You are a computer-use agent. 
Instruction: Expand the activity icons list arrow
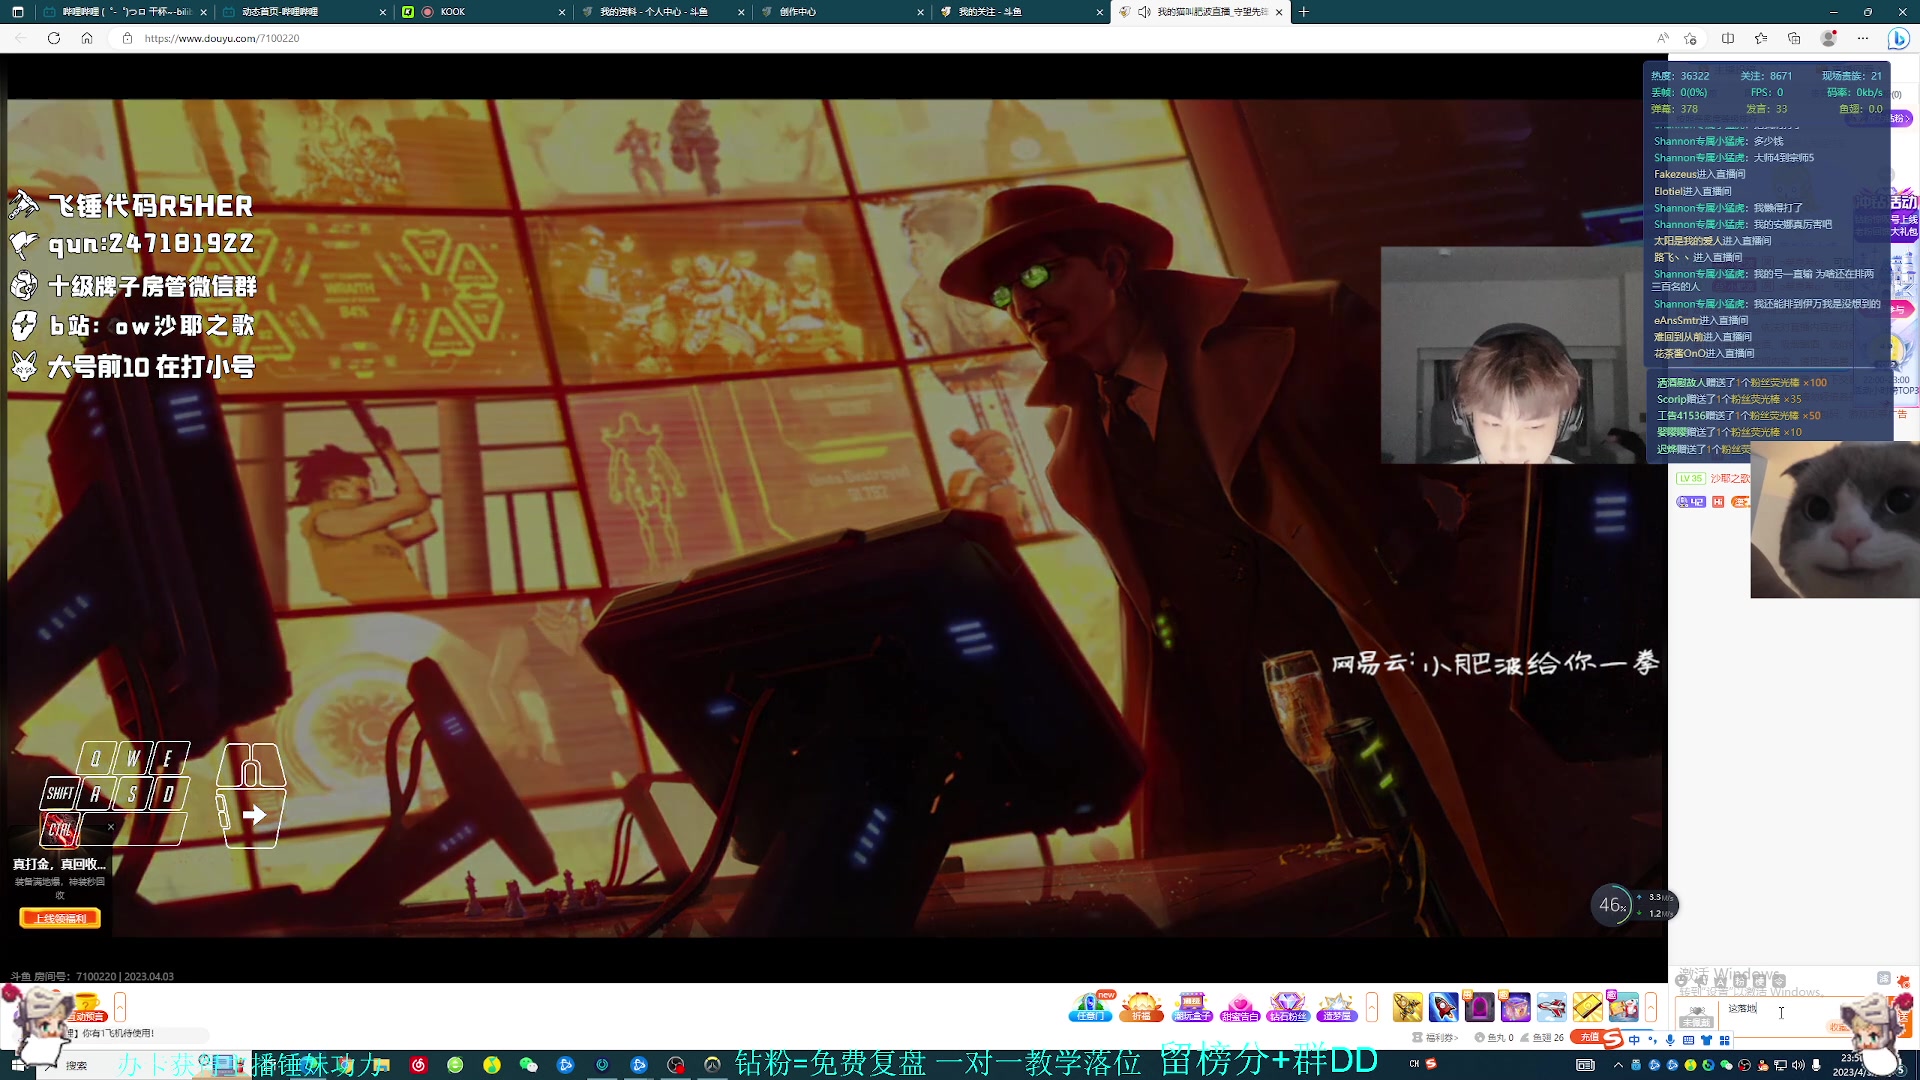[1372, 1007]
